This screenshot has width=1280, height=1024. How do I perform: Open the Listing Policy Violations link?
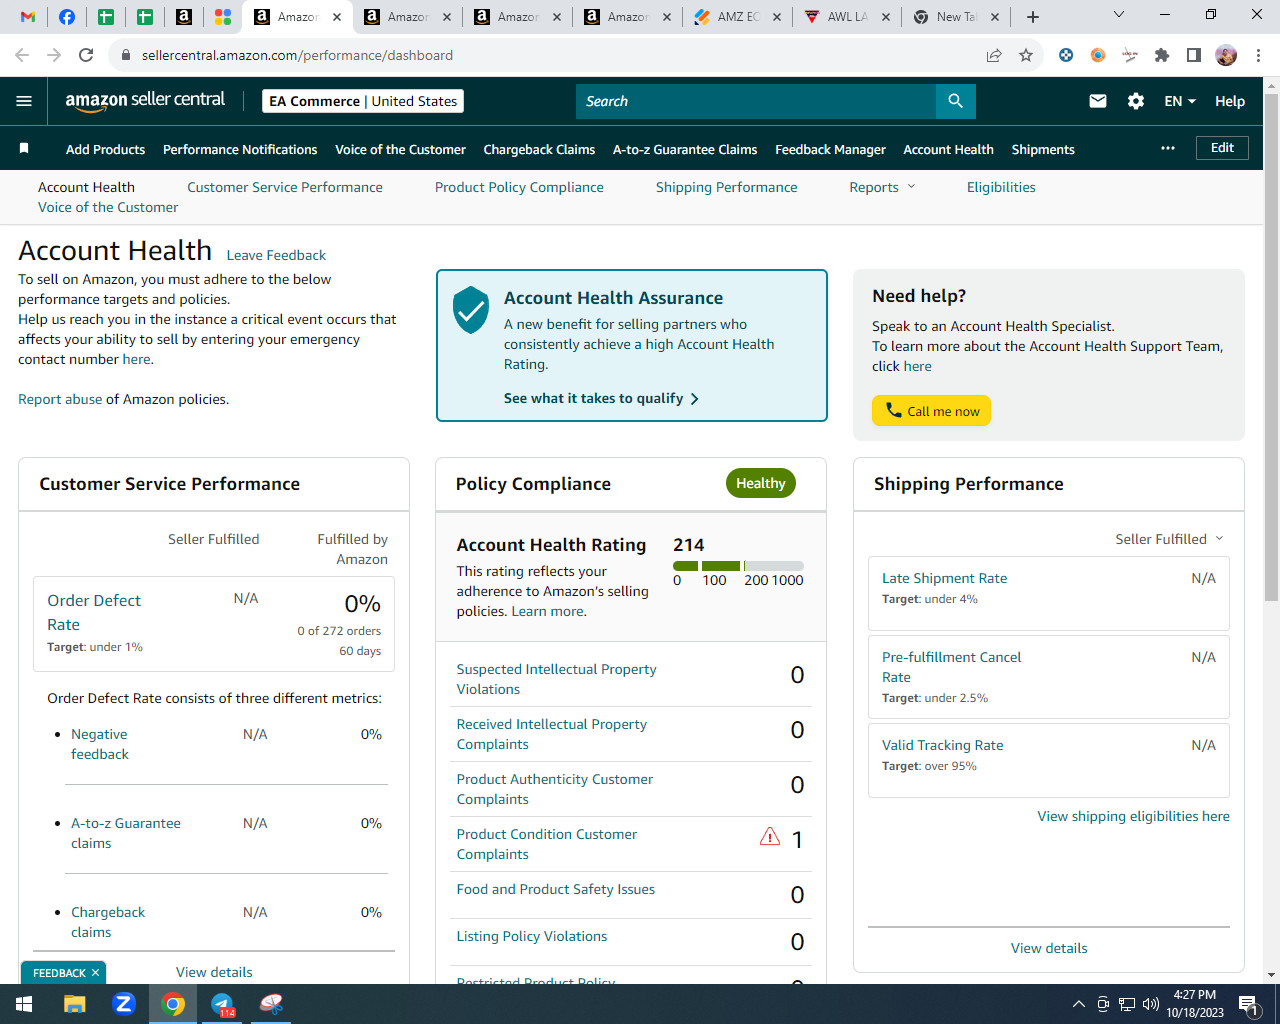(532, 936)
